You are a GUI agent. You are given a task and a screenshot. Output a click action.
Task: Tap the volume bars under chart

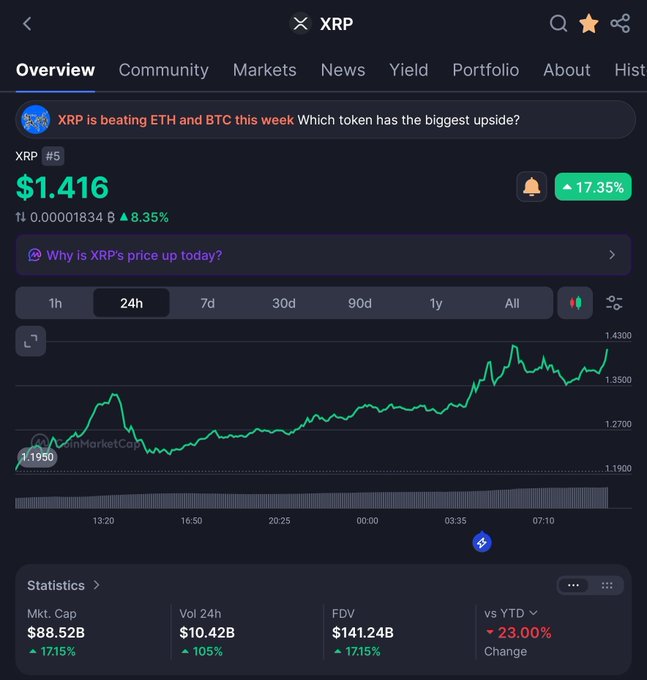[311, 498]
